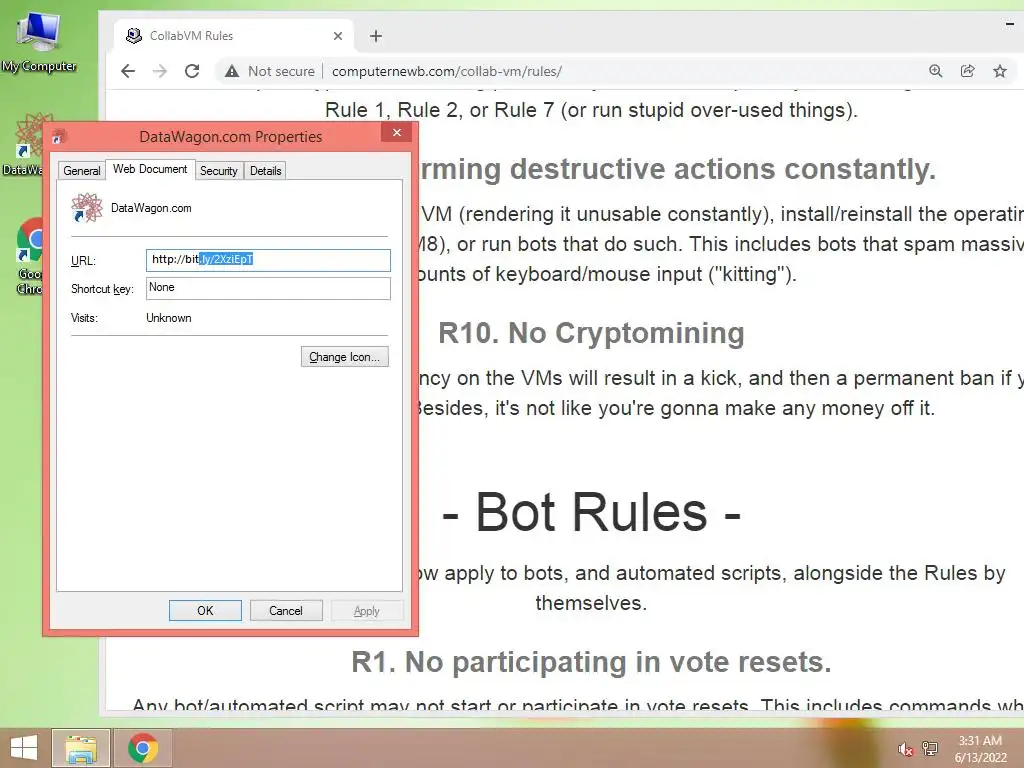Select the Web Document tab

tap(150, 169)
